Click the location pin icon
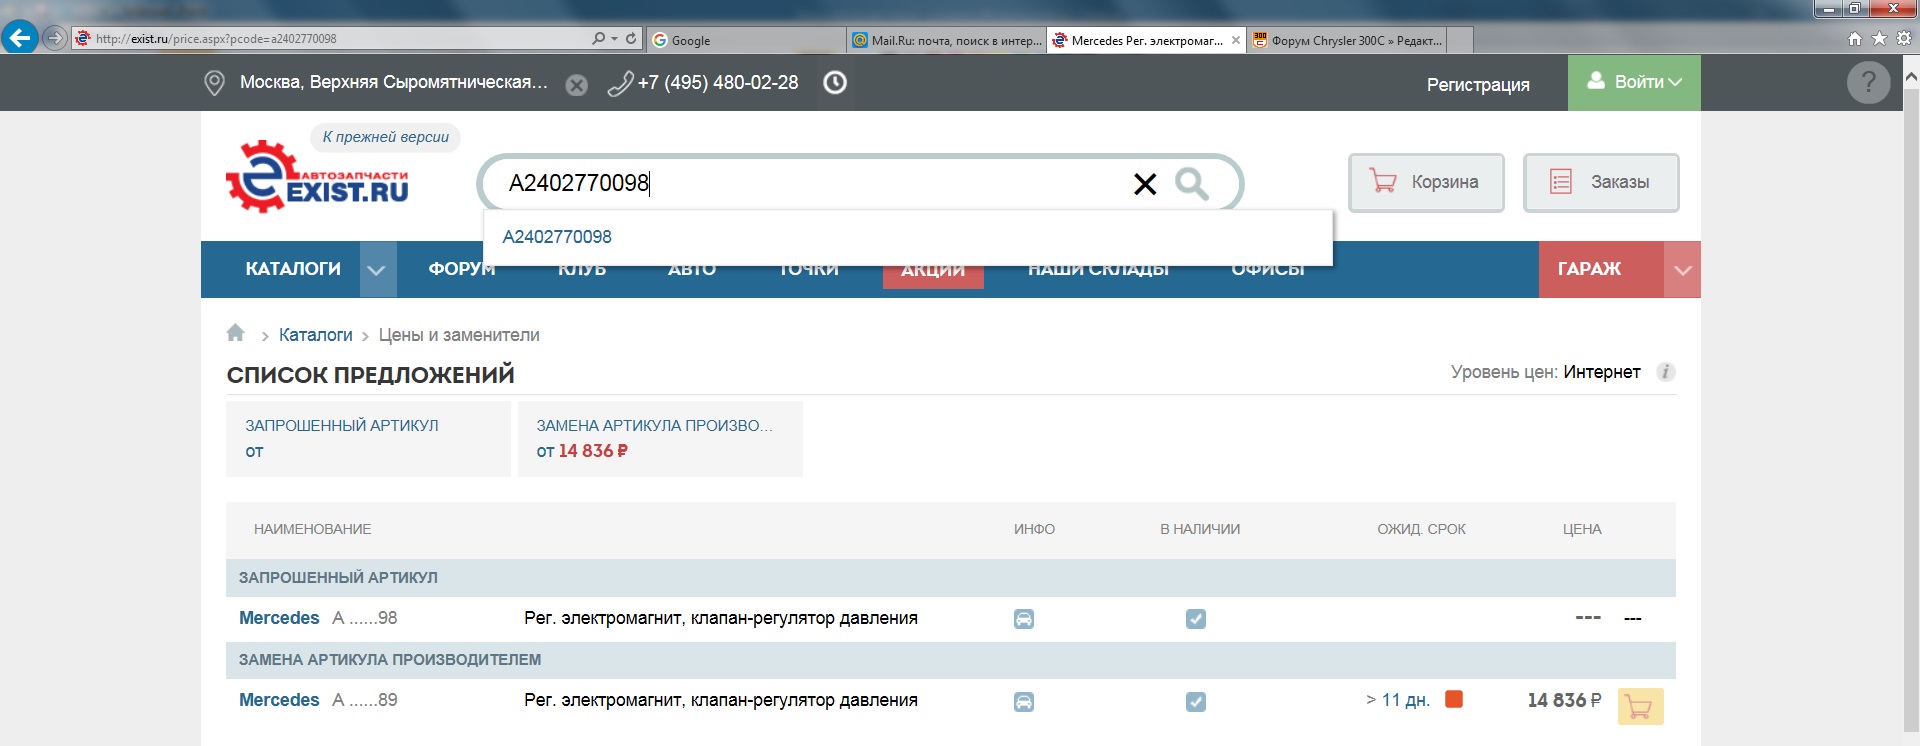 click(x=214, y=83)
